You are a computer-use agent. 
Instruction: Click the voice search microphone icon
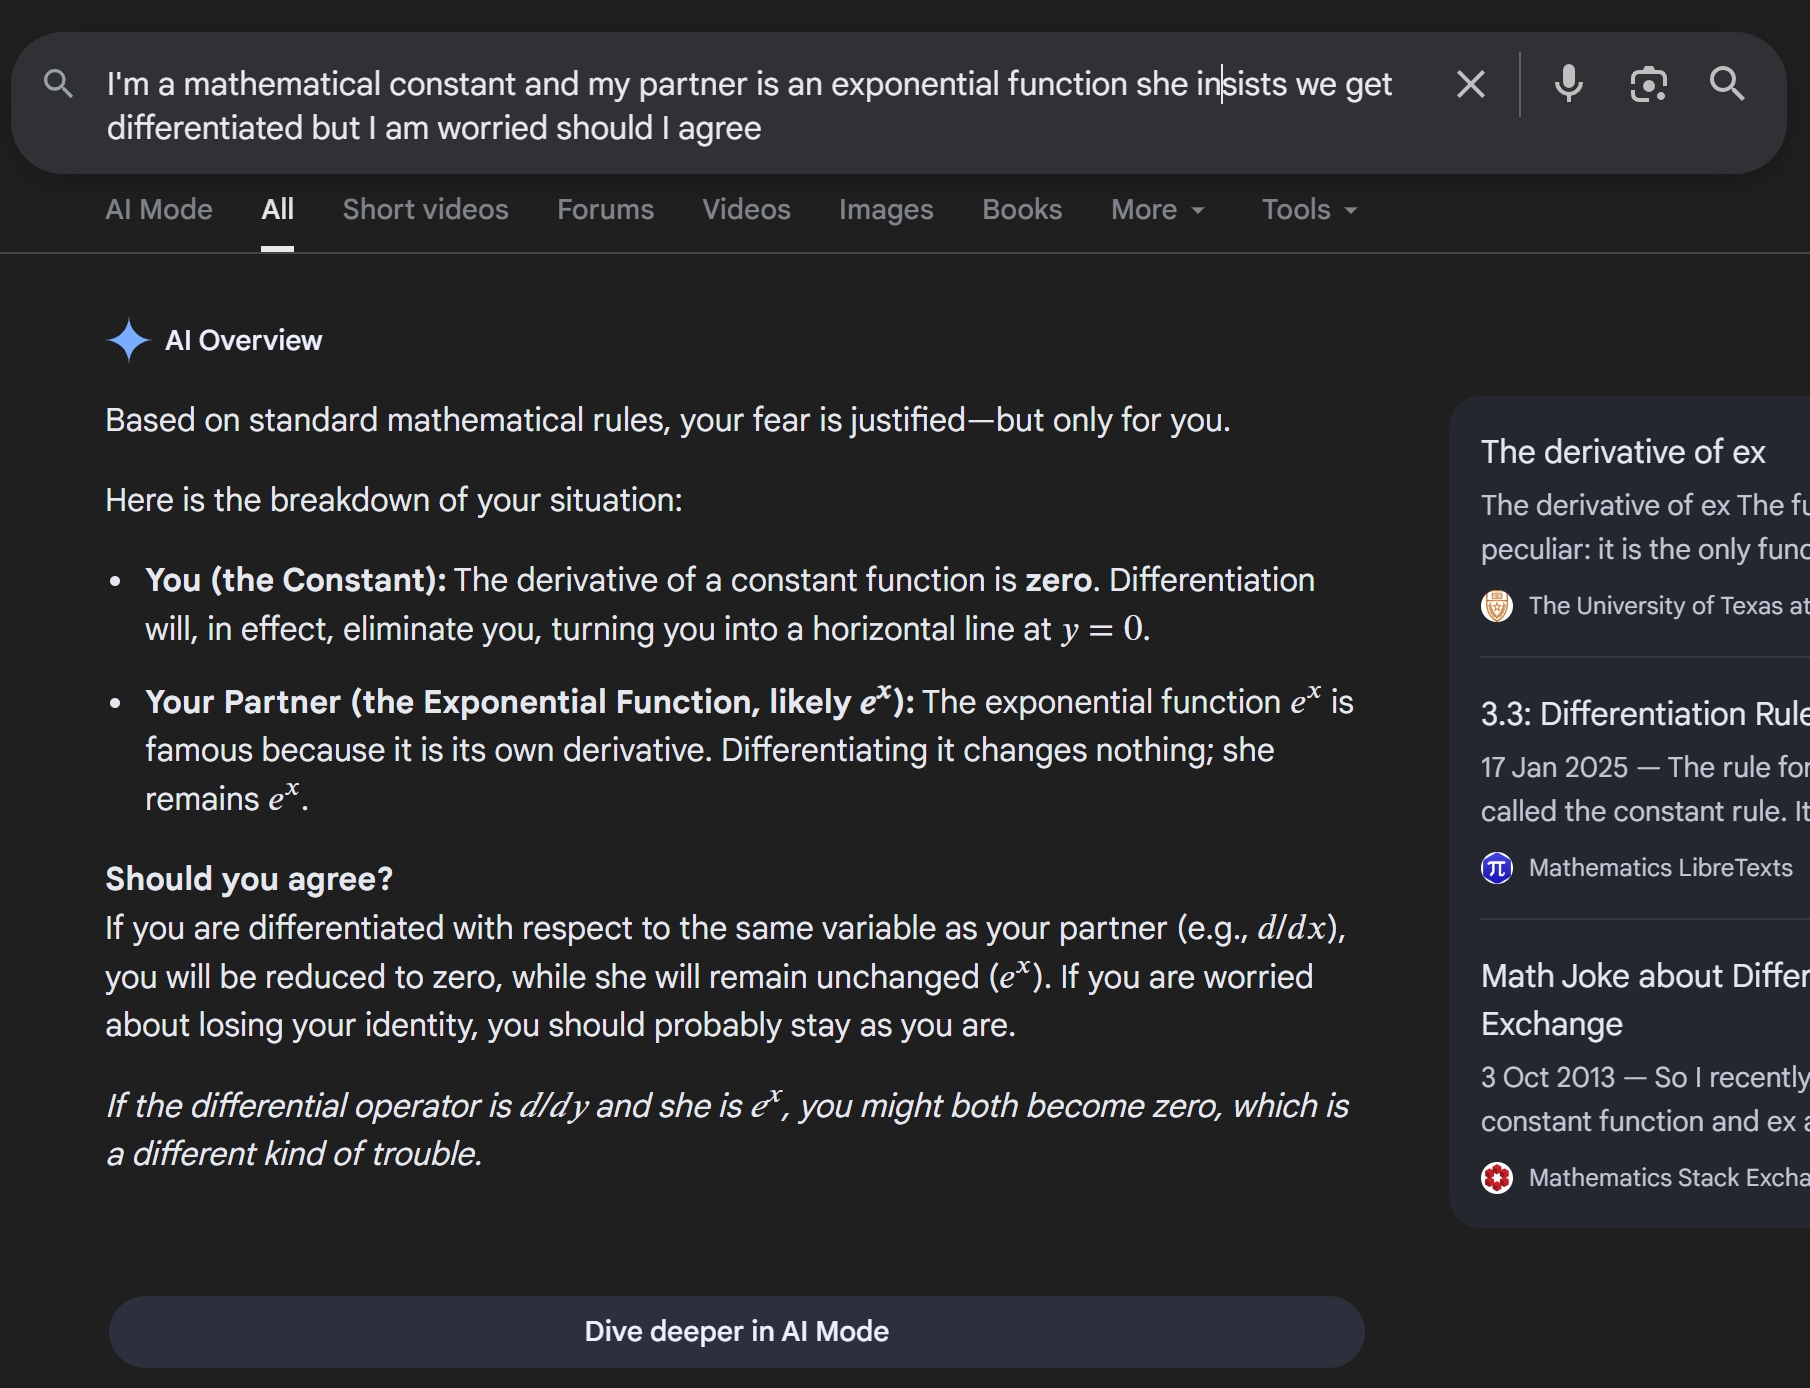pyautogui.click(x=1568, y=84)
